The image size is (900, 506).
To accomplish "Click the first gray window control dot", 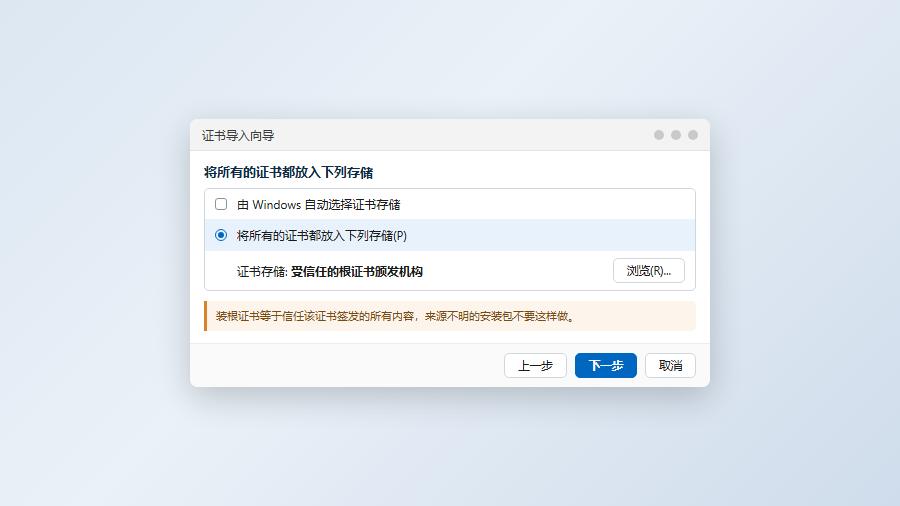I will point(659,135).
